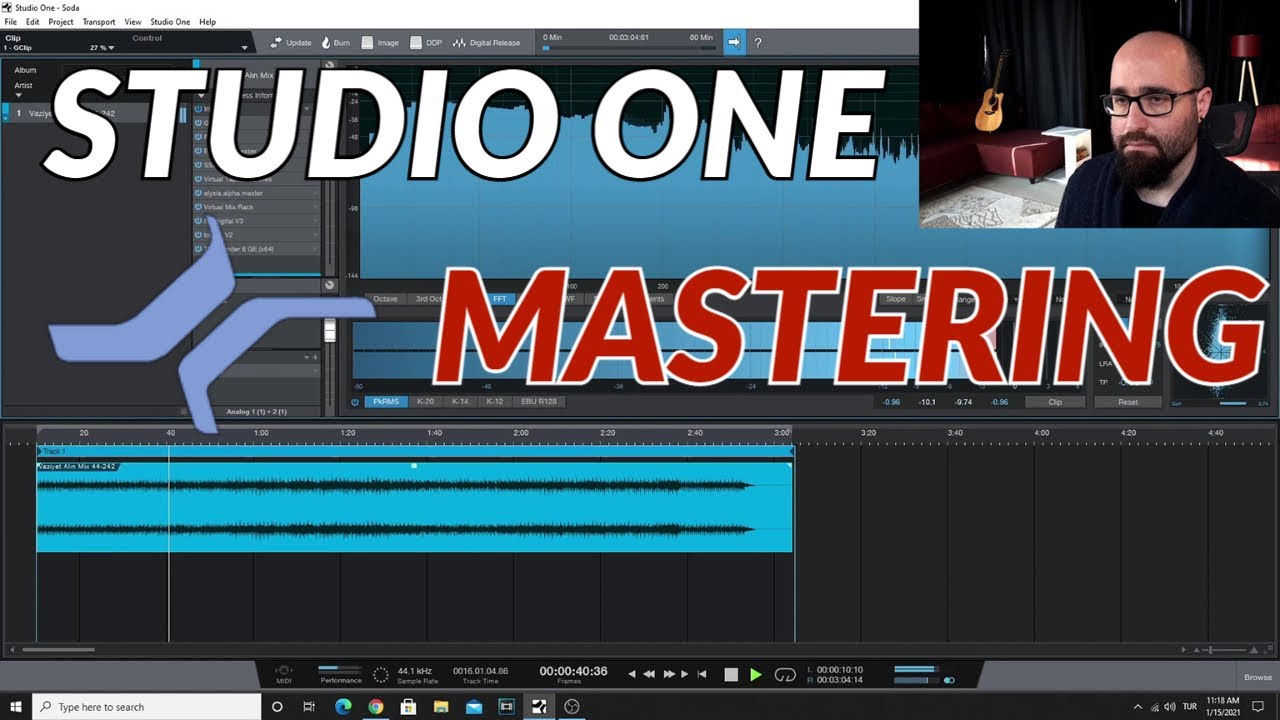Show hidden system tray icons
1280x720 pixels.
pyautogui.click(x=1137, y=707)
